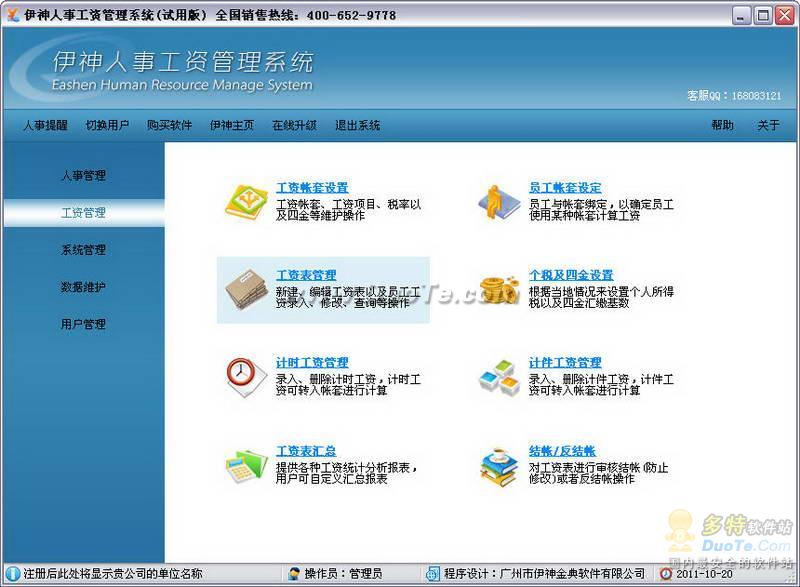Image resolution: width=800 pixels, height=587 pixels.
Task: Click the 工资帐套设置 module icon
Action: [244, 201]
